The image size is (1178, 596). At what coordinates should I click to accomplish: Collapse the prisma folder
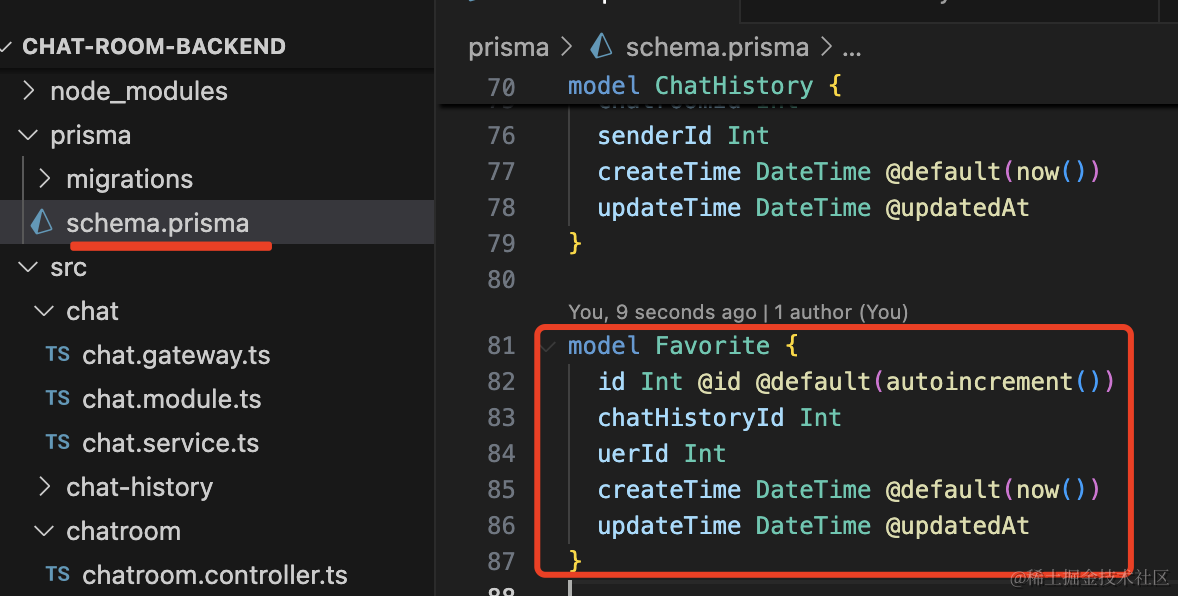coord(29,135)
